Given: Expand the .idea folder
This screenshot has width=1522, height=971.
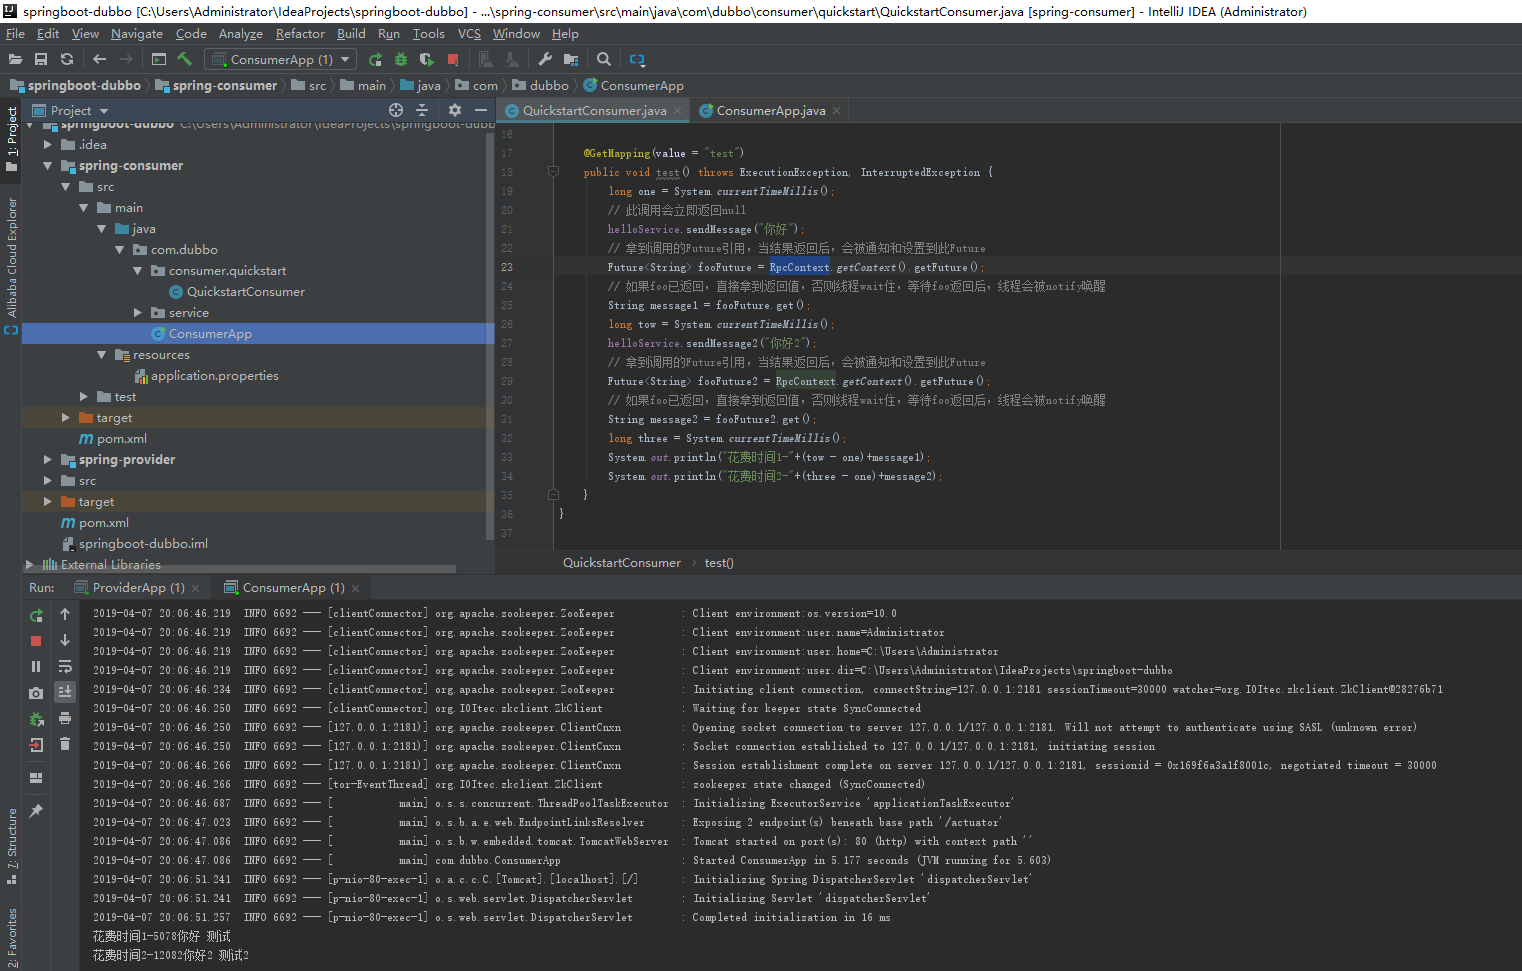Looking at the screenshot, I should tap(47, 145).
